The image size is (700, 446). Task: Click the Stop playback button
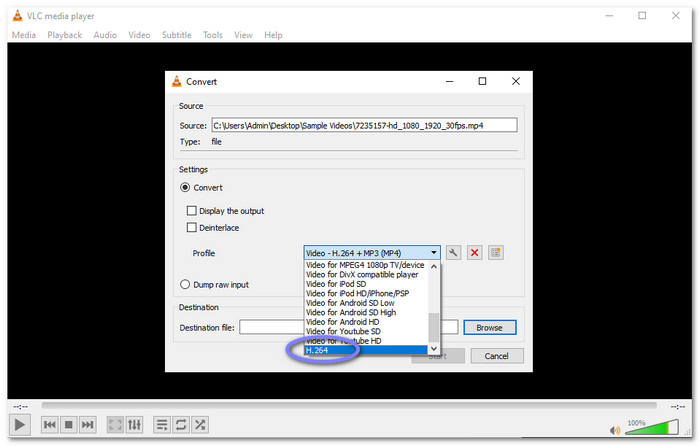(x=68, y=425)
